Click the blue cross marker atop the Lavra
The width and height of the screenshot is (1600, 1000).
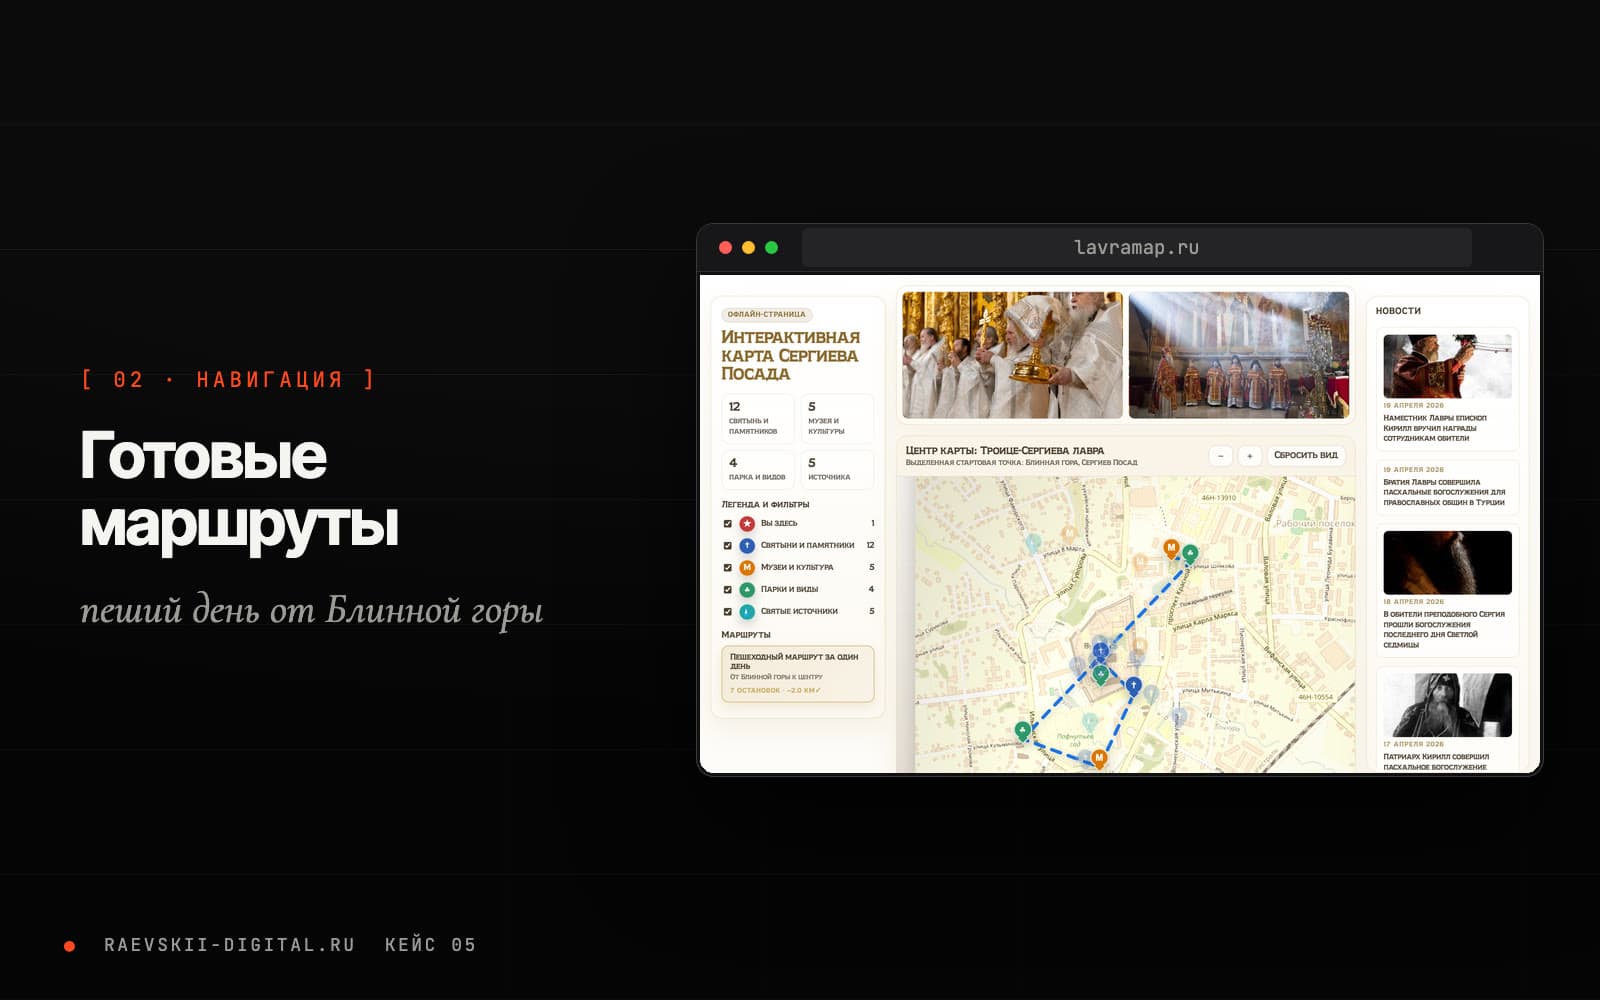pyautogui.click(x=1101, y=652)
